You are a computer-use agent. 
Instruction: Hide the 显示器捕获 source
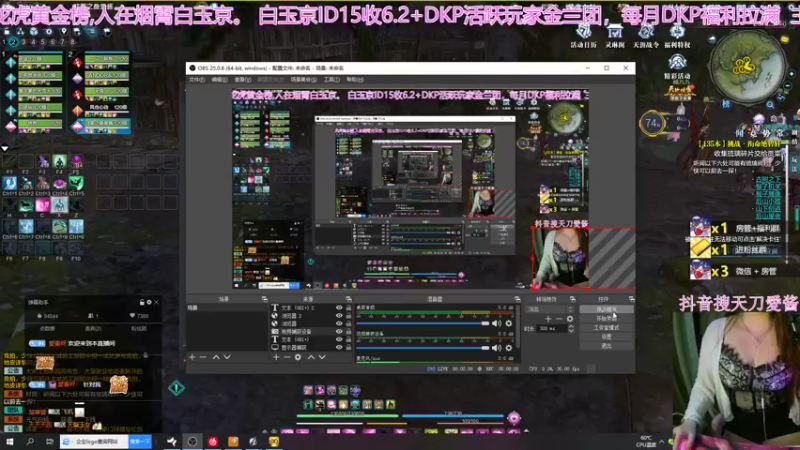pyautogui.click(x=339, y=347)
